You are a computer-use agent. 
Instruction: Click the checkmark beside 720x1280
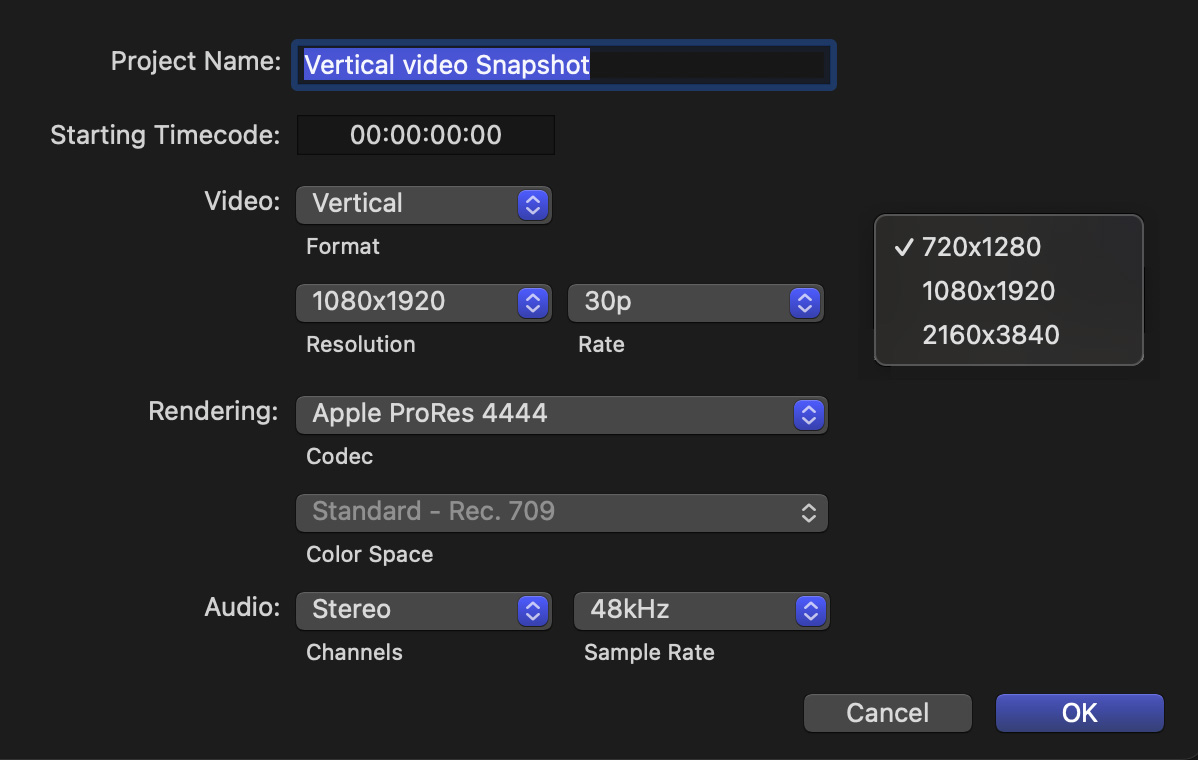point(903,247)
